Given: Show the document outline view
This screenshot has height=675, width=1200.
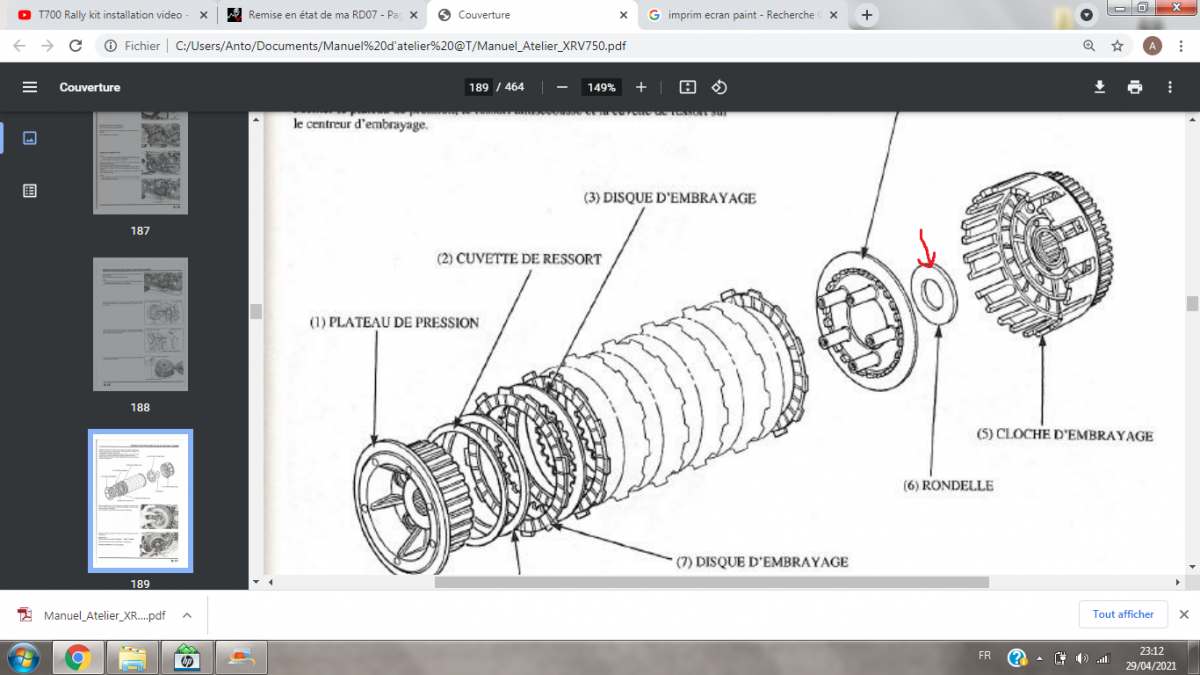Looking at the screenshot, I should tap(30, 190).
